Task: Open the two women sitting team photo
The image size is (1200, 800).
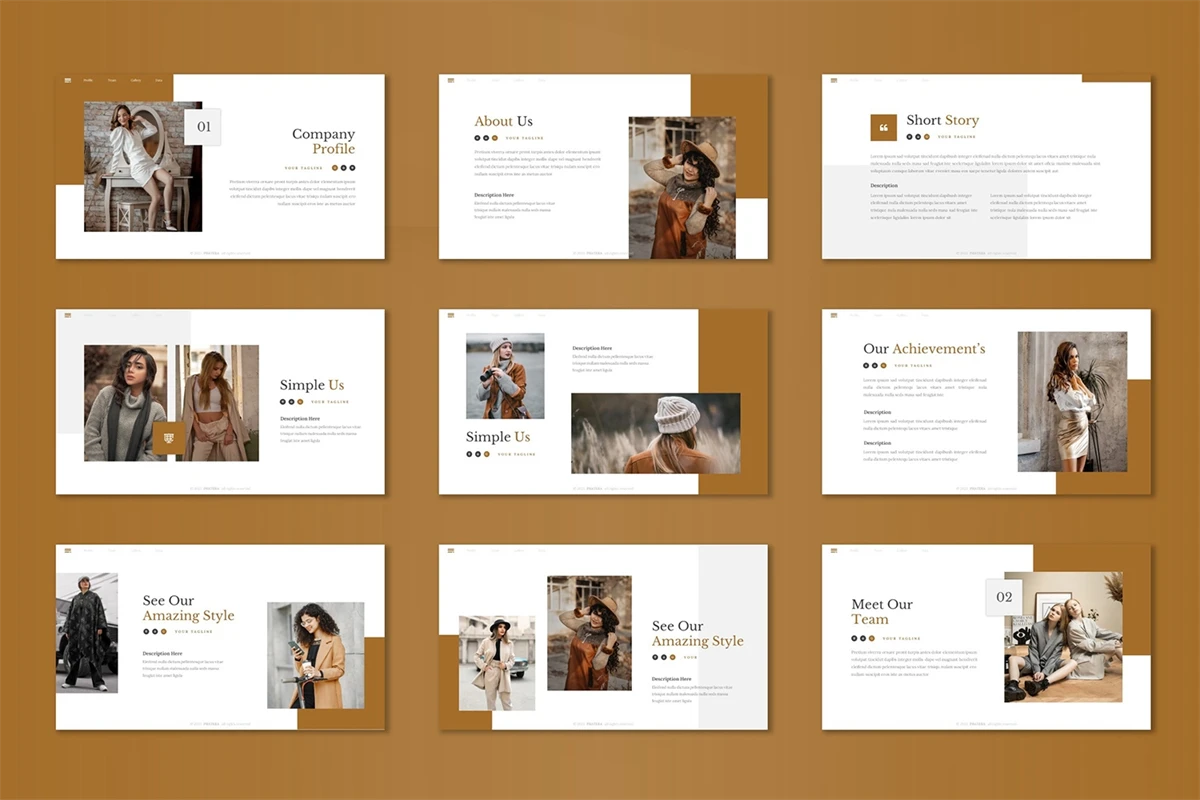Action: coord(1062,637)
